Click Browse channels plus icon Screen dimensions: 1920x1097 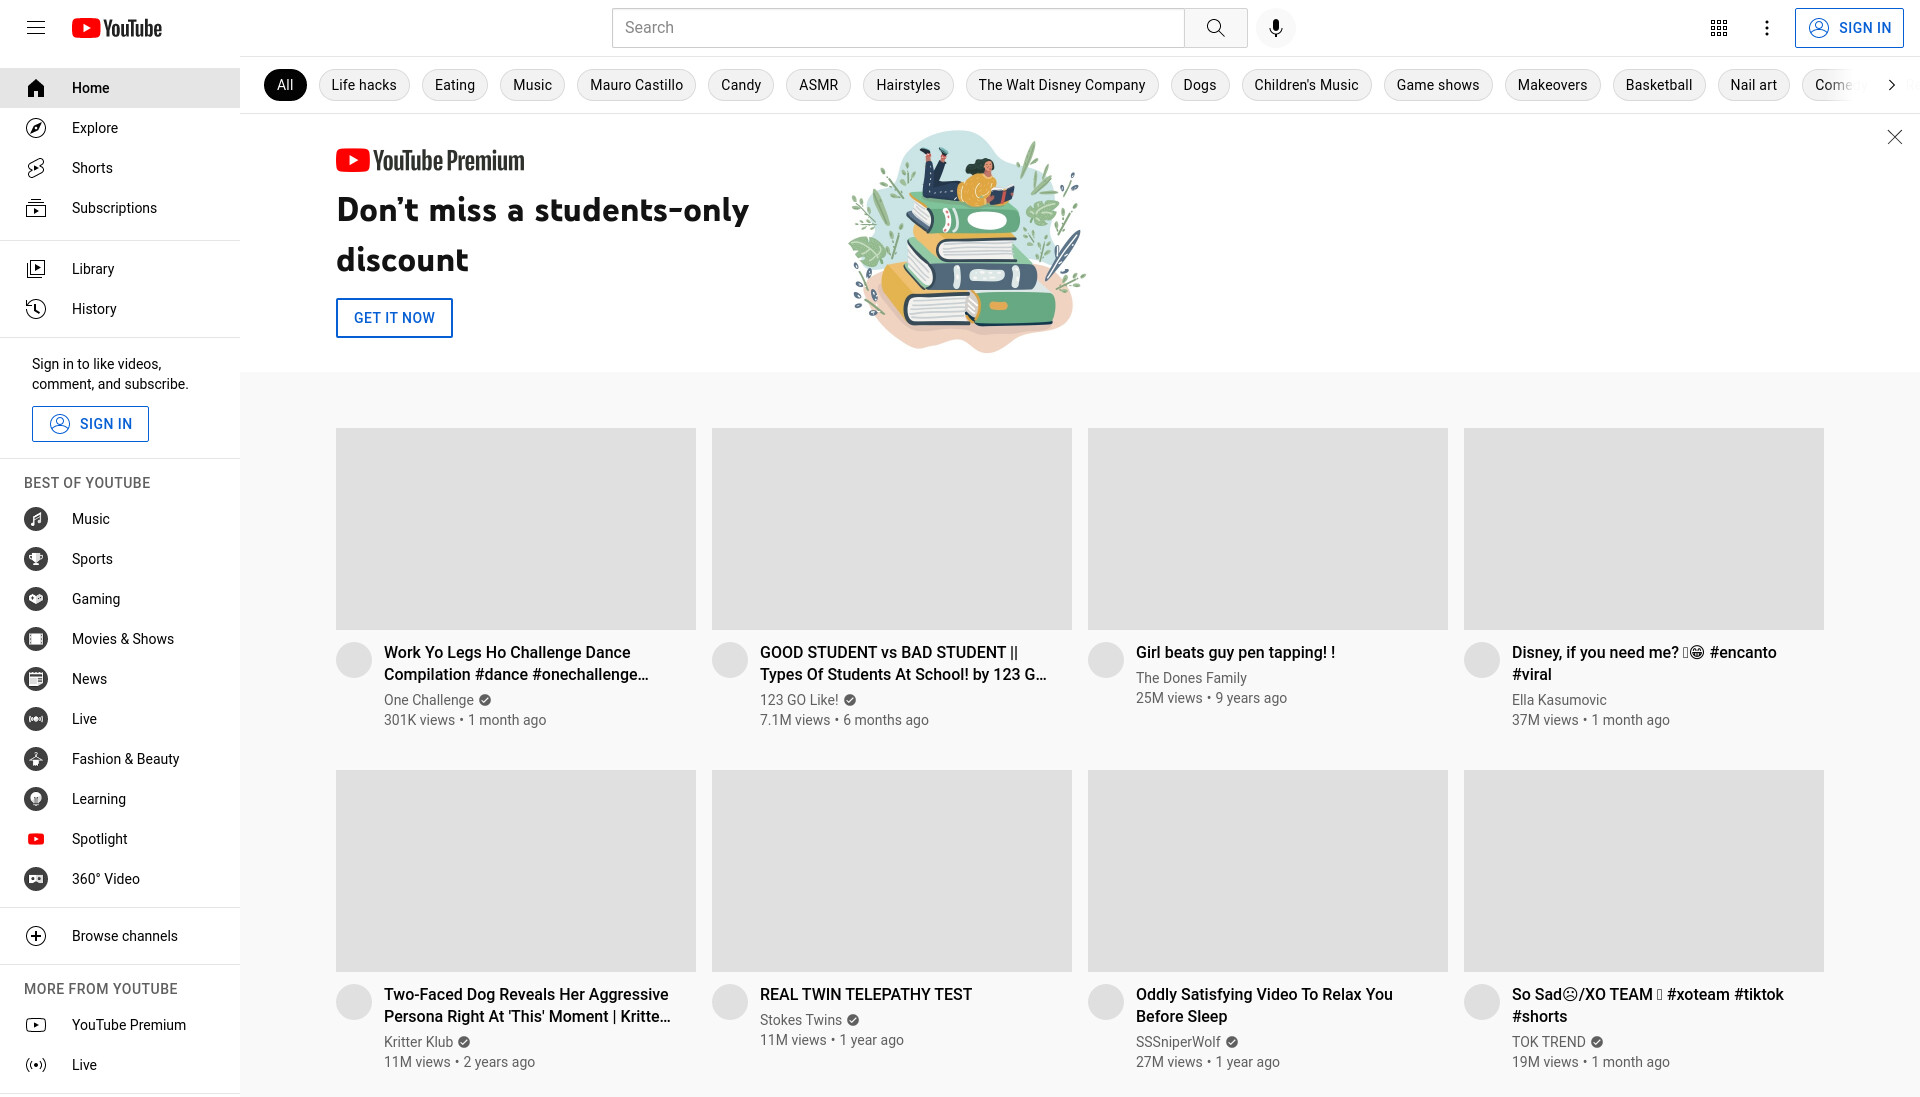click(x=36, y=936)
